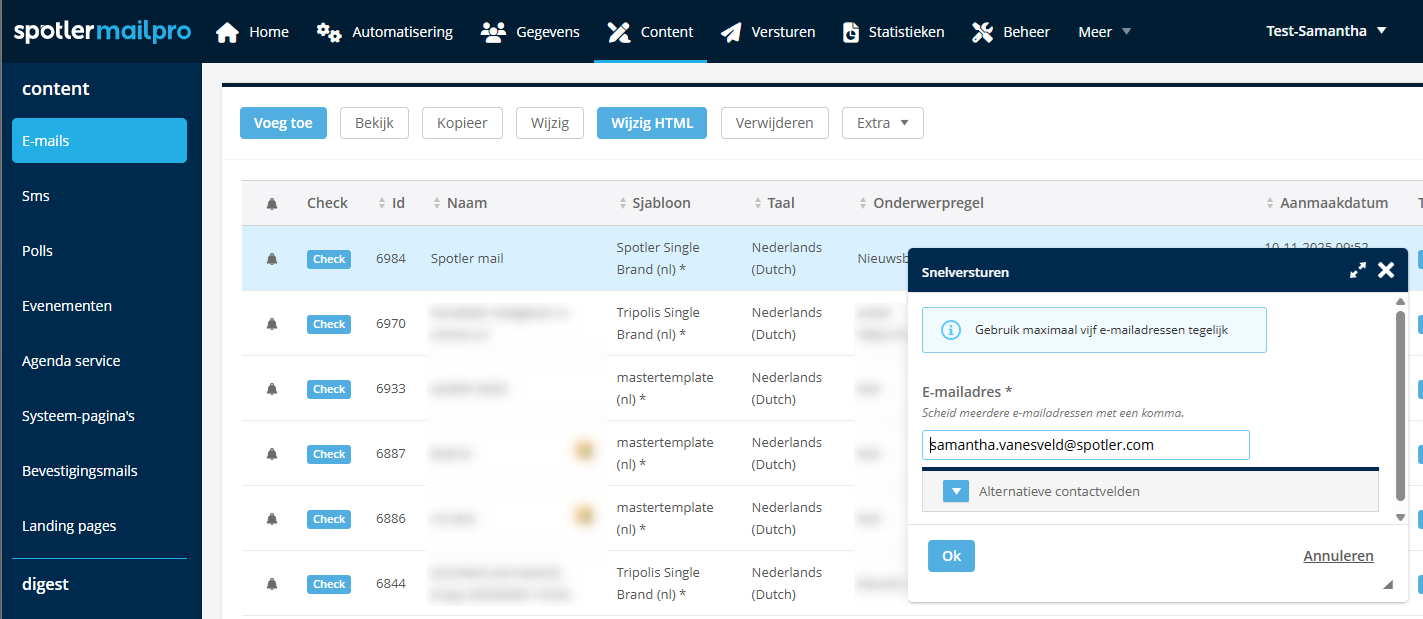Click the Check badge for id 6970
The height and width of the screenshot is (619, 1423).
point(329,324)
